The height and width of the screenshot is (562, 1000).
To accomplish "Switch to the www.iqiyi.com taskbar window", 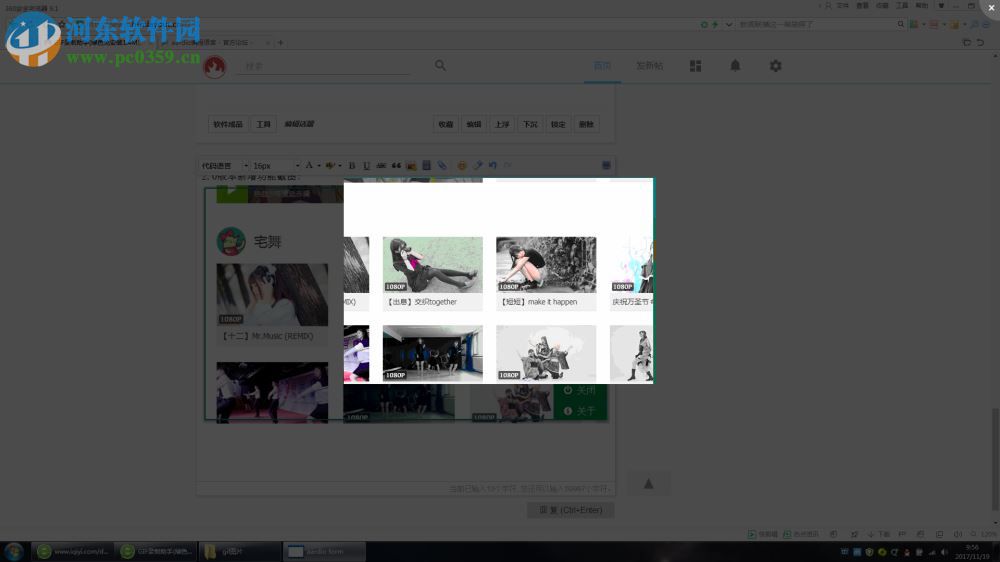I will pos(73,551).
